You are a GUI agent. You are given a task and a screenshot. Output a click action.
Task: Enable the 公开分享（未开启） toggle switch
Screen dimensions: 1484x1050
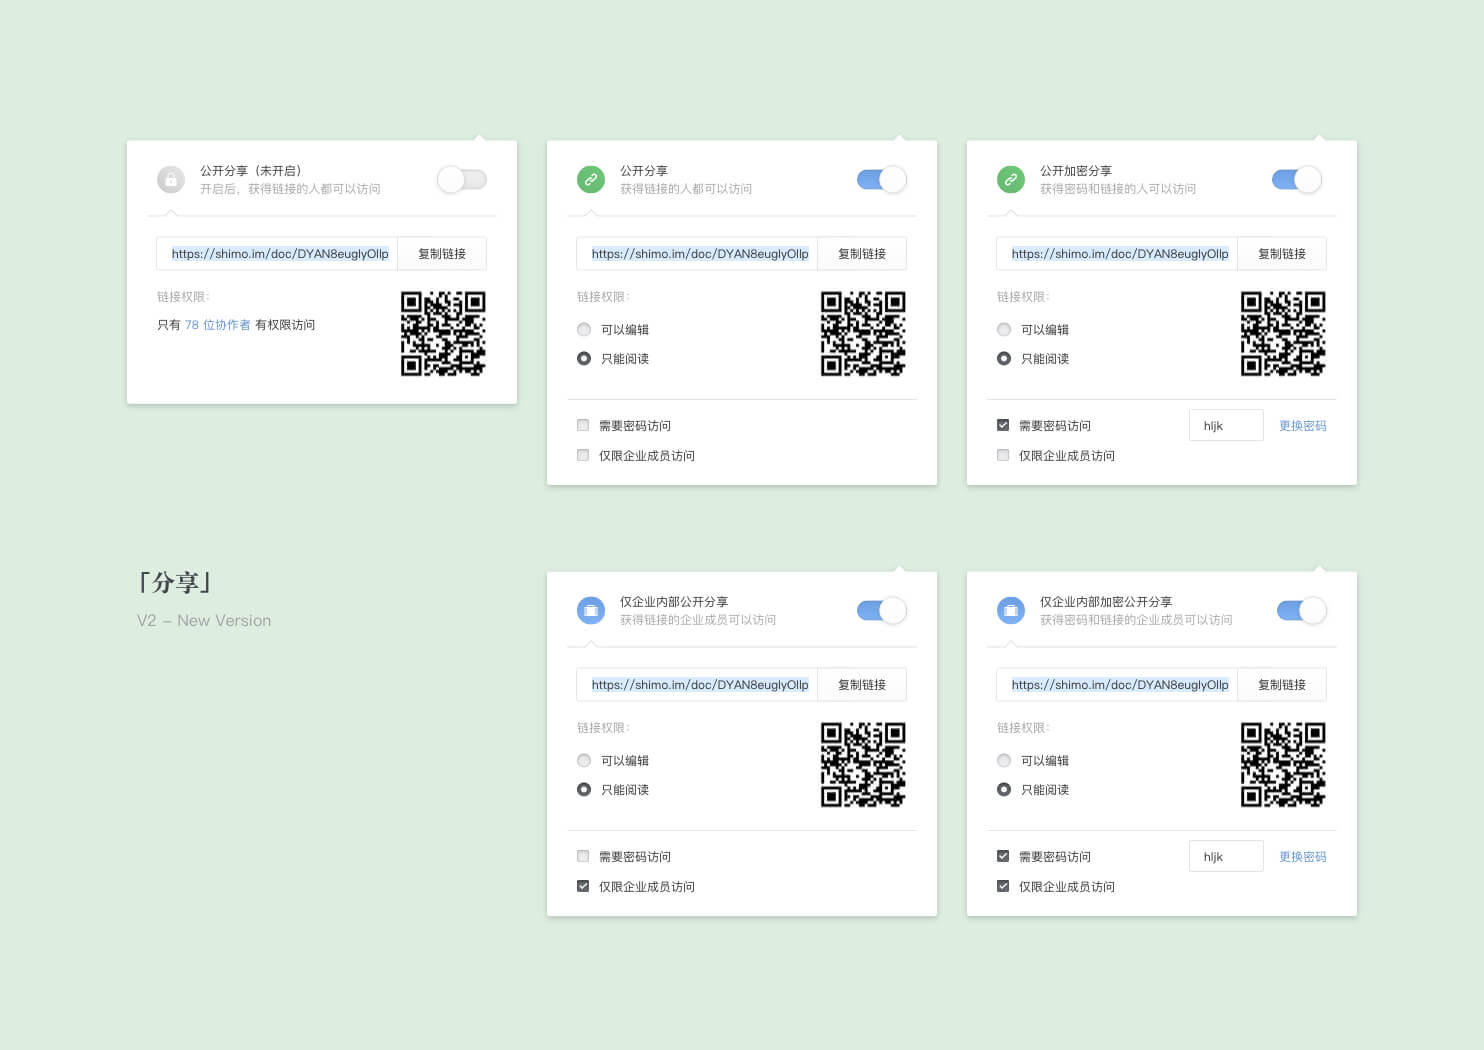click(462, 180)
